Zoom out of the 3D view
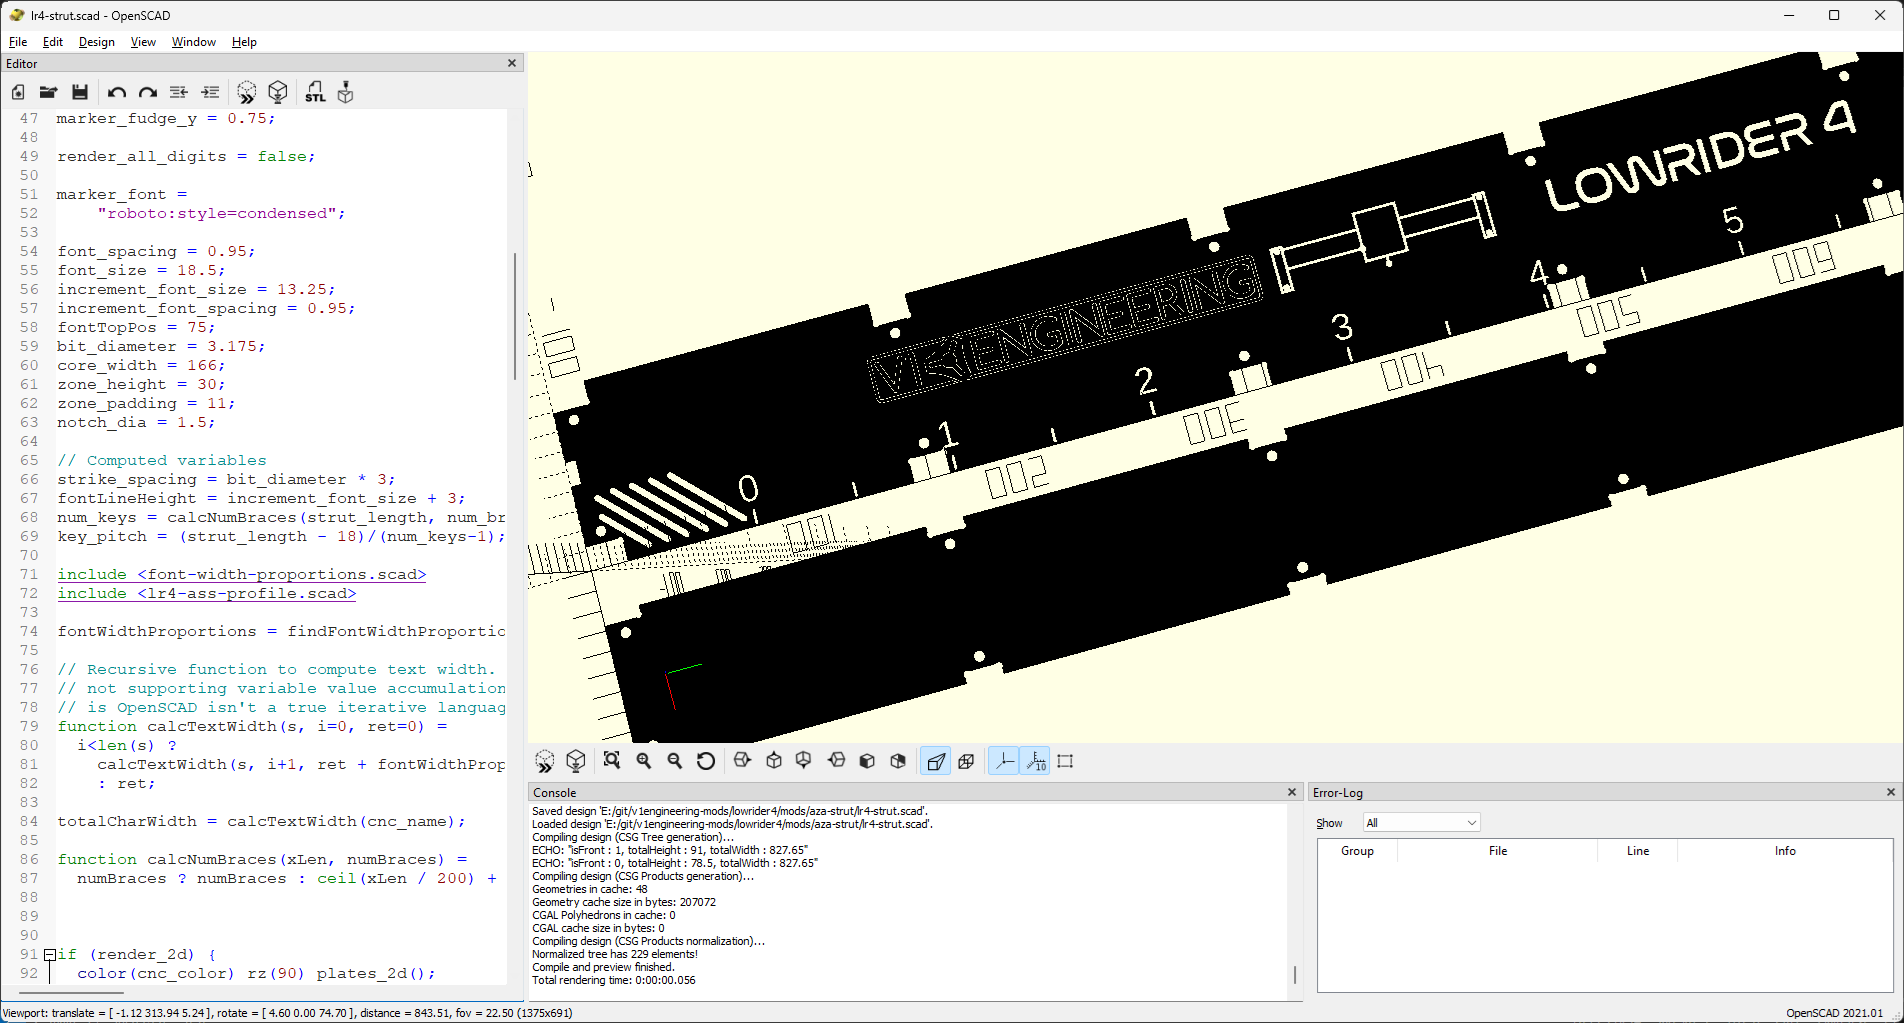The width and height of the screenshot is (1904, 1023). tap(675, 761)
